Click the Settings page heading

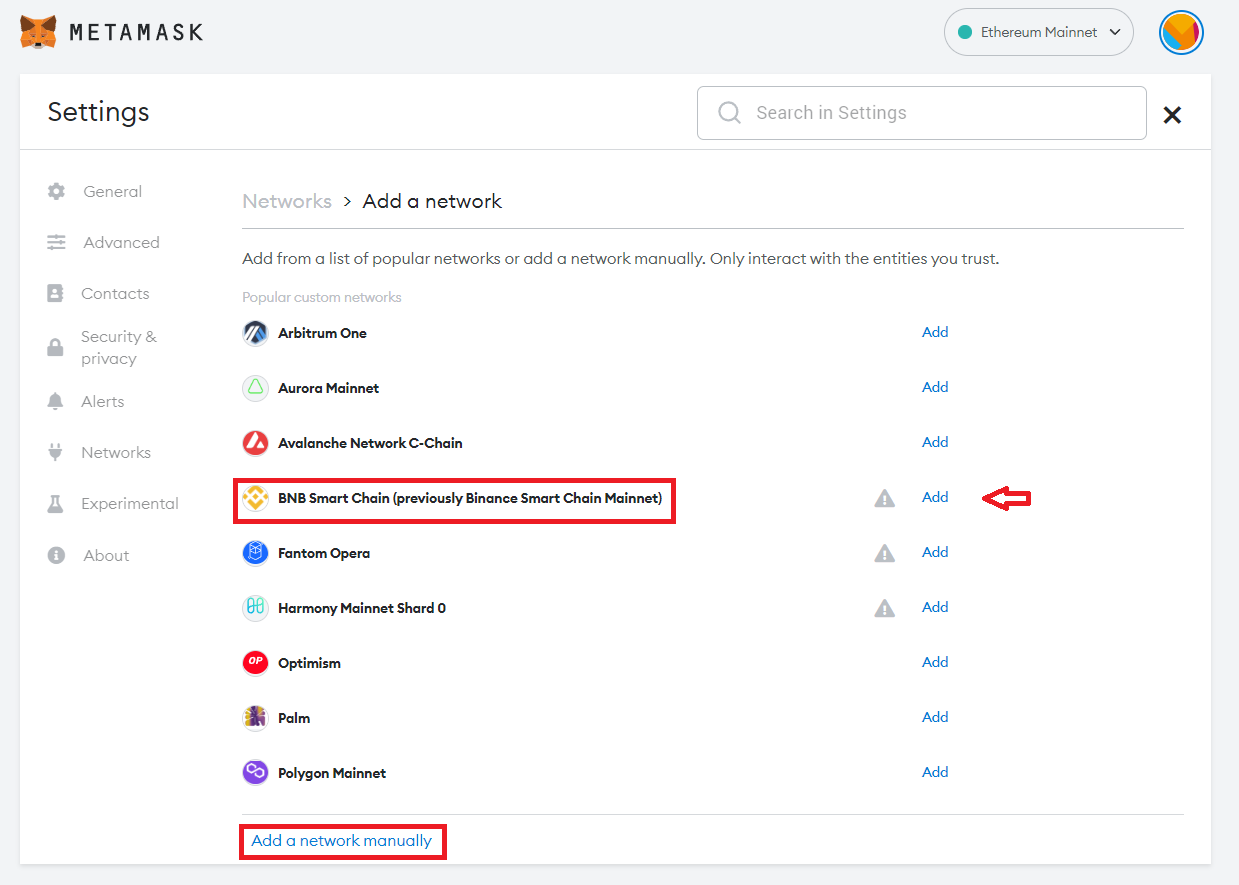coord(98,112)
